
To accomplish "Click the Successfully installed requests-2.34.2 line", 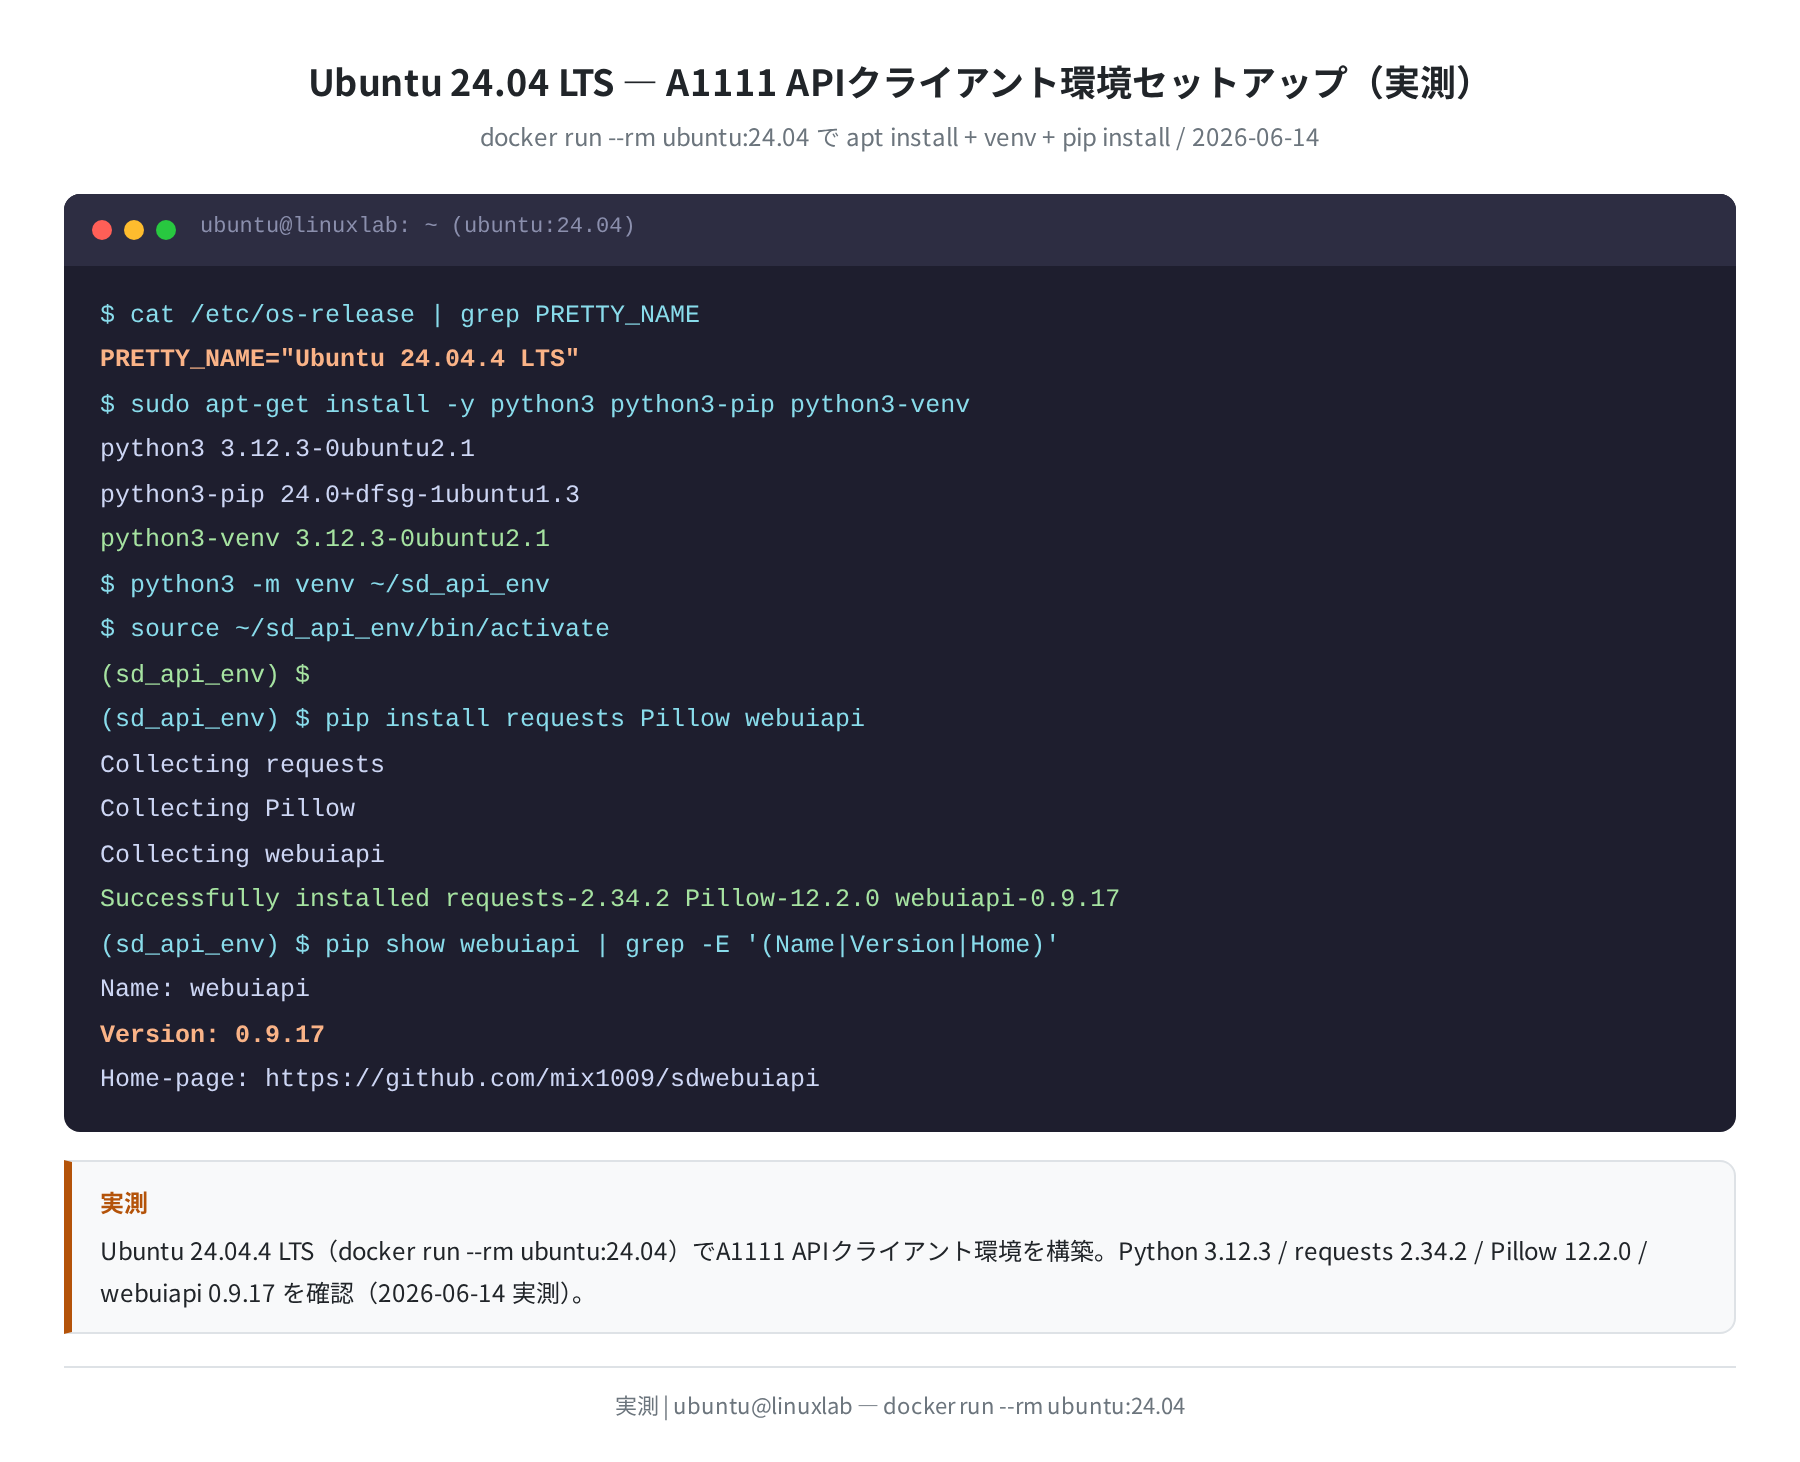I will pos(610,899).
